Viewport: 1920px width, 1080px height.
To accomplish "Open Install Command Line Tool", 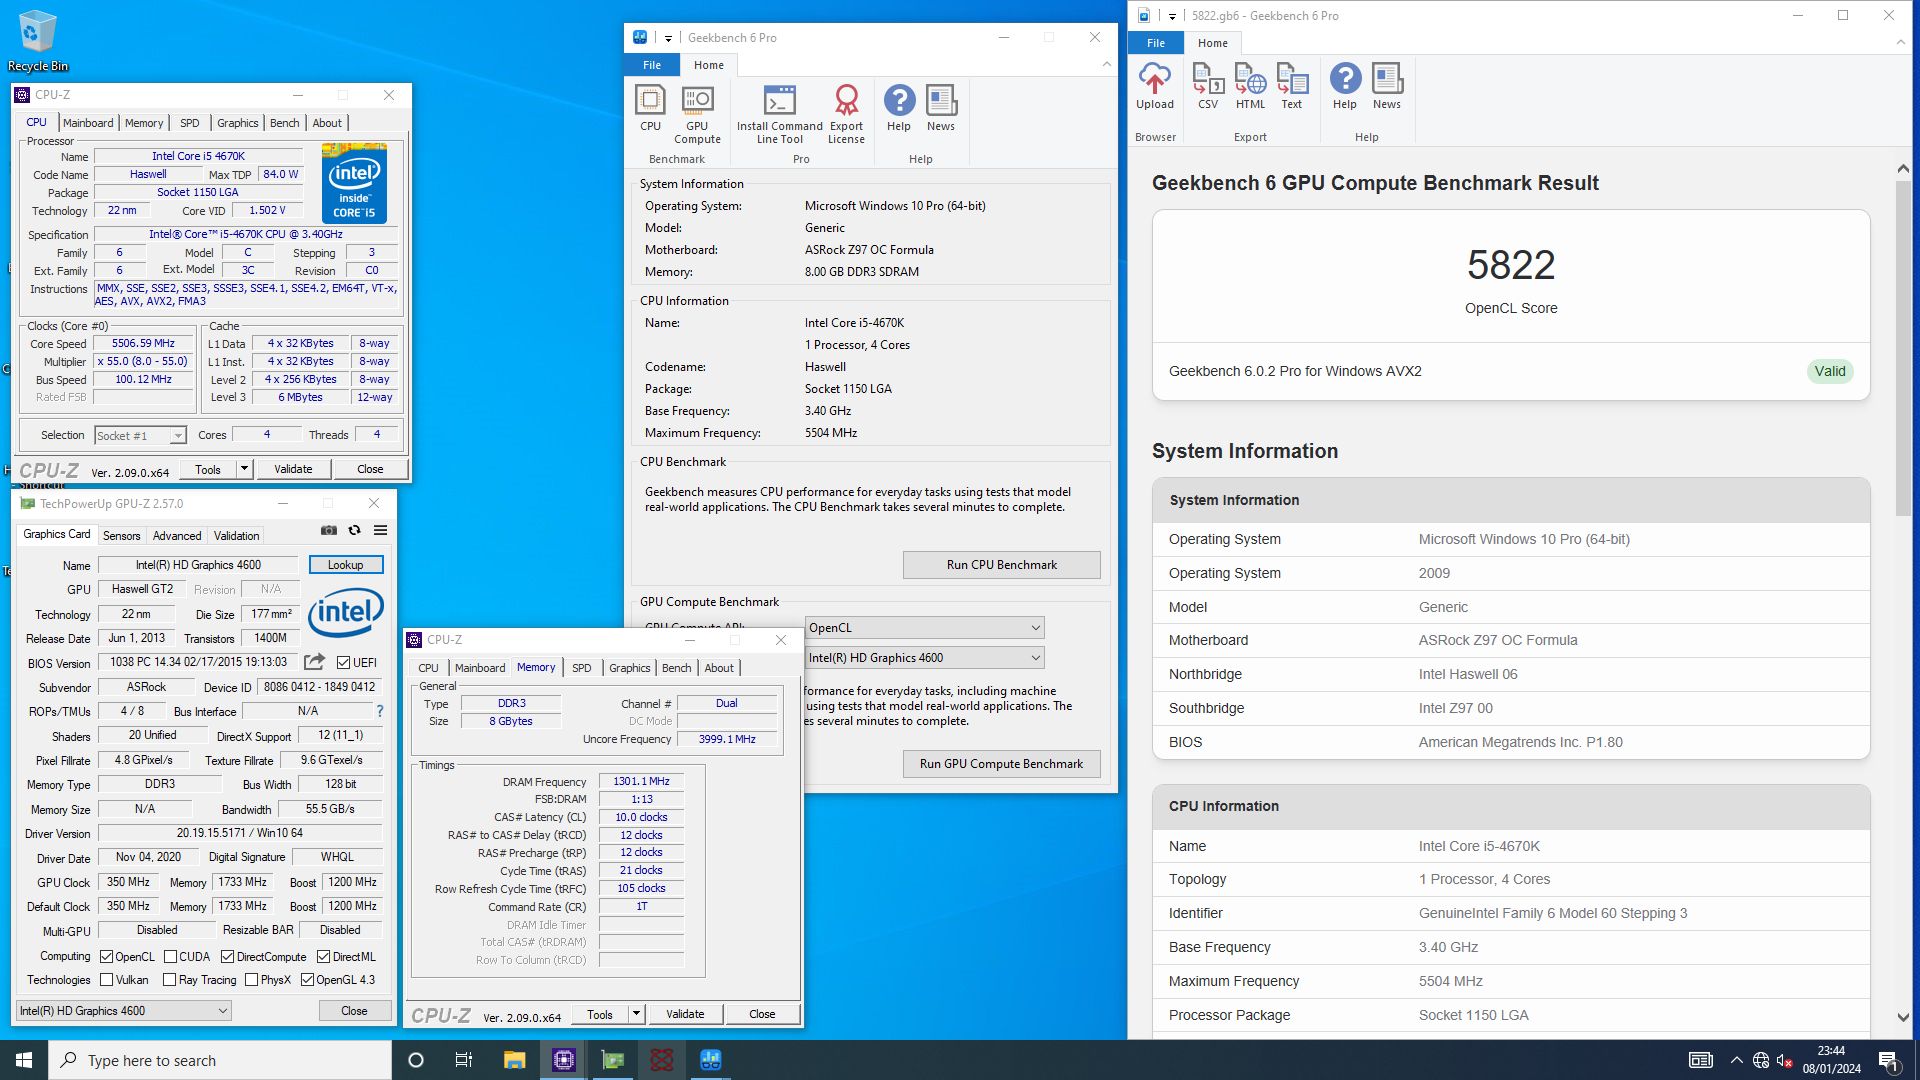I will [779, 114].
